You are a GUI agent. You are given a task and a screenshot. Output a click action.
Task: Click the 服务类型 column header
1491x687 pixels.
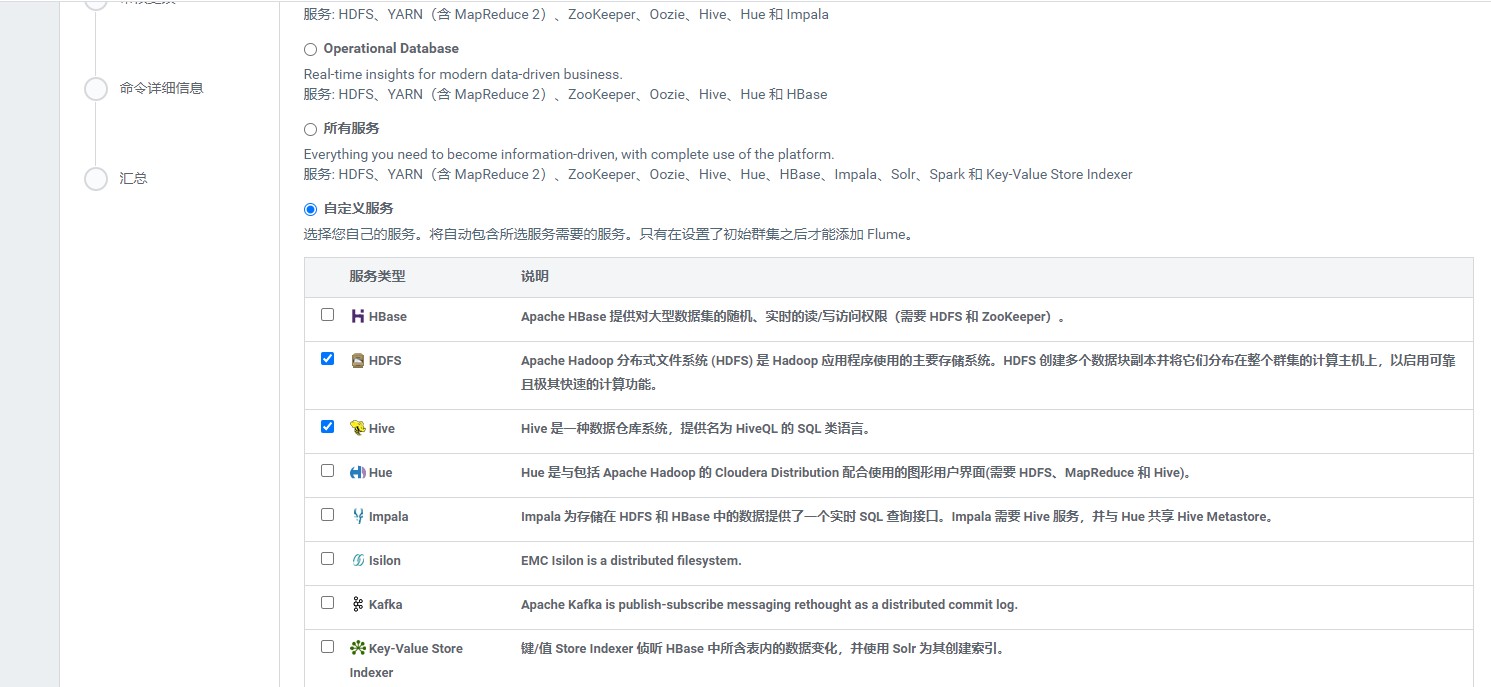click(377, 276)
